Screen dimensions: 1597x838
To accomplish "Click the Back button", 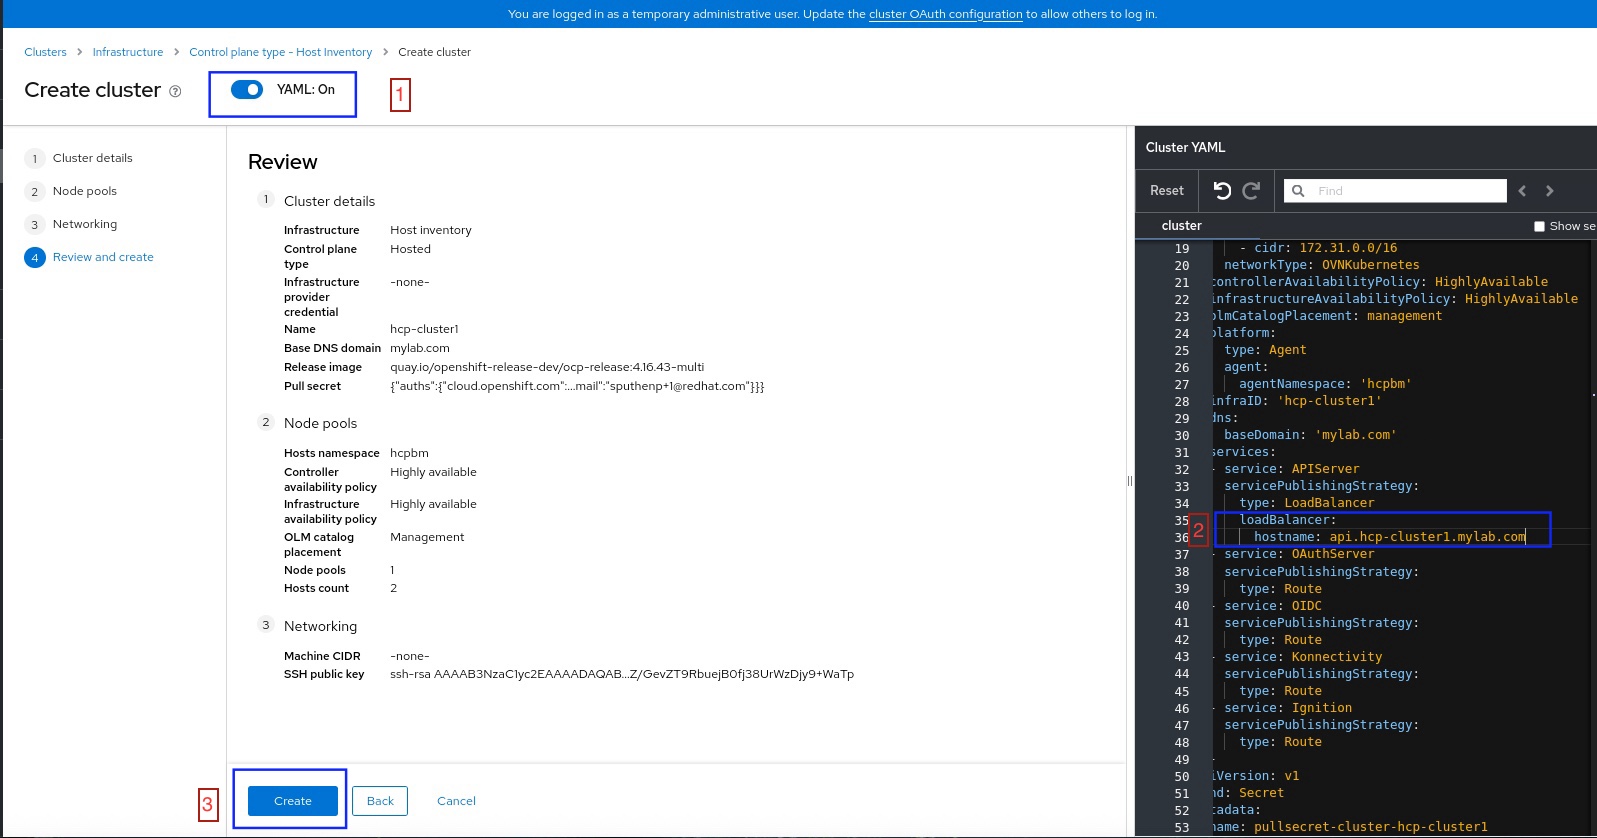I will (x=380, y=801).
